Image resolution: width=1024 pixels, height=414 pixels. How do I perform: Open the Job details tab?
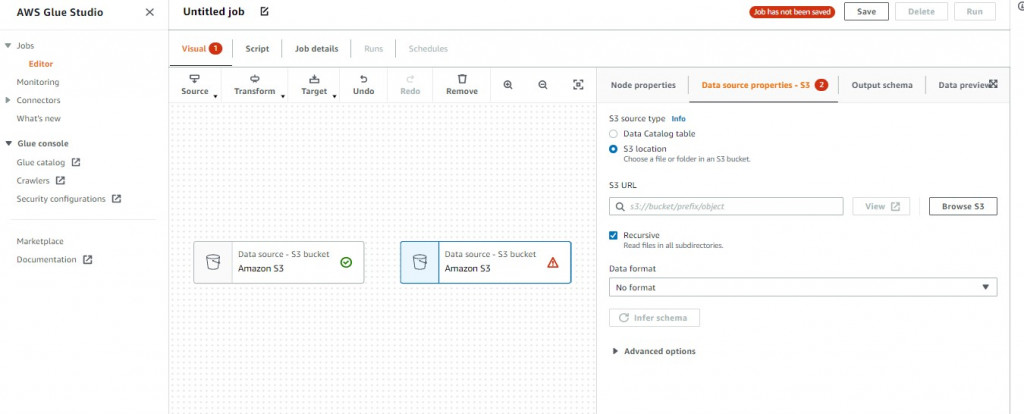point(317,49)
